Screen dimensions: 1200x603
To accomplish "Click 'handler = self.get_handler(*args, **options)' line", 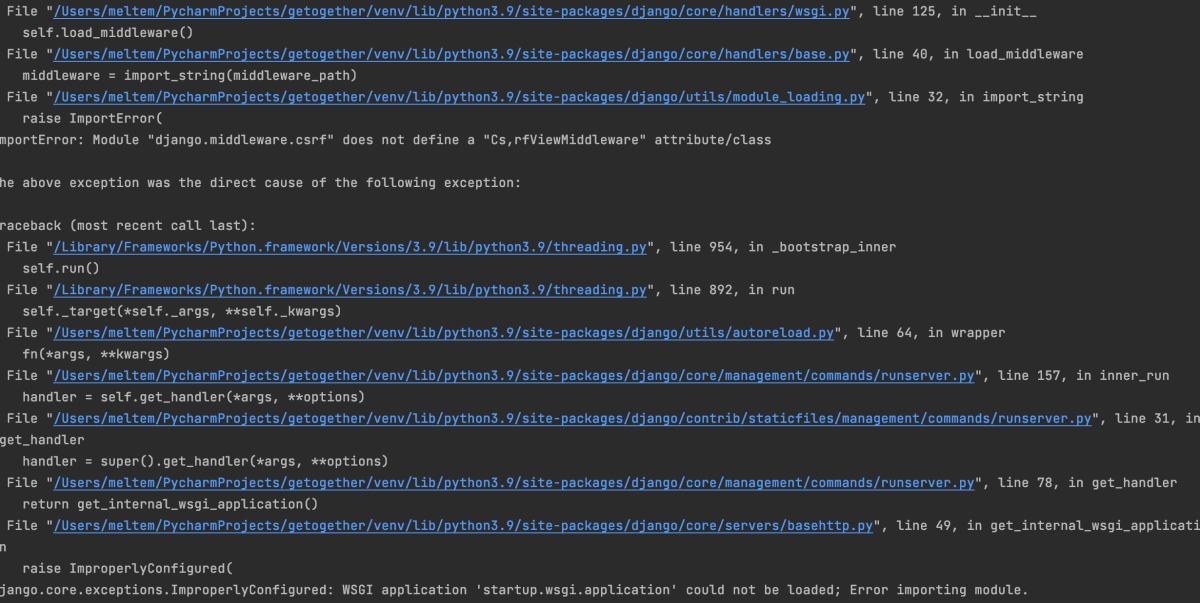I will tap(194, 398).
